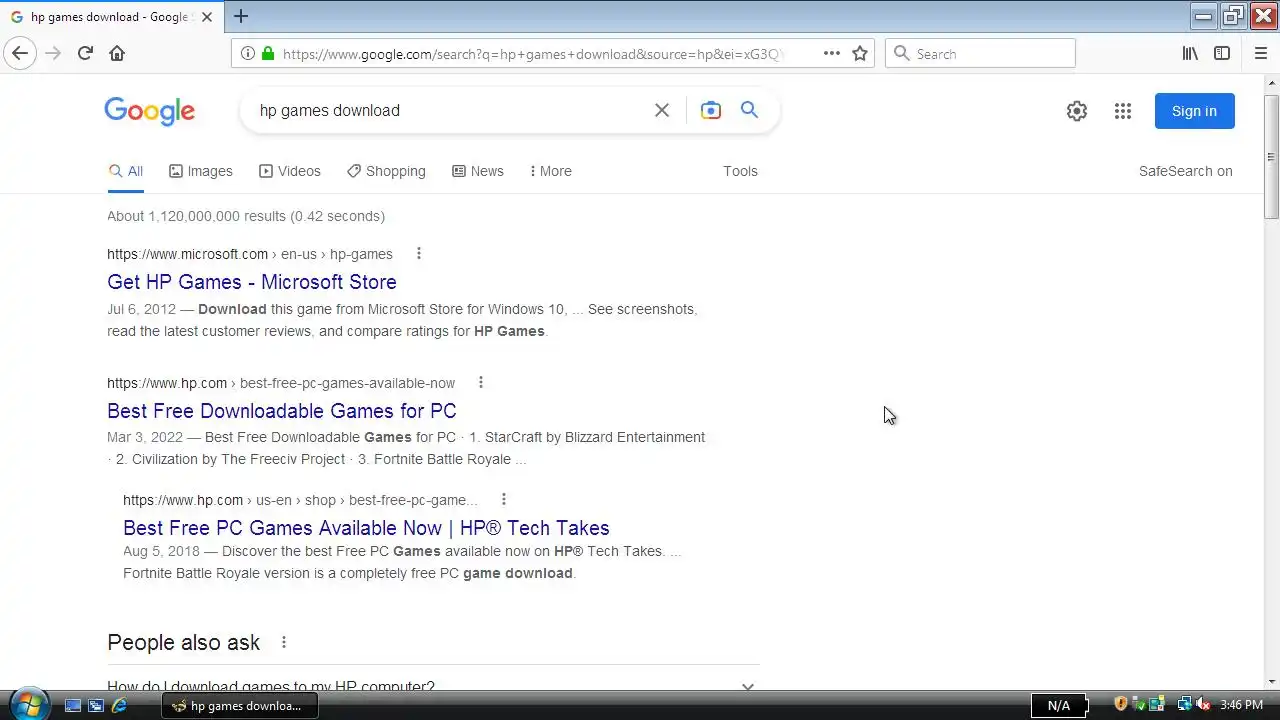1280x720 pixels.
Task: Open the Firefox hamburger menu
Action: coord(1261,54)
